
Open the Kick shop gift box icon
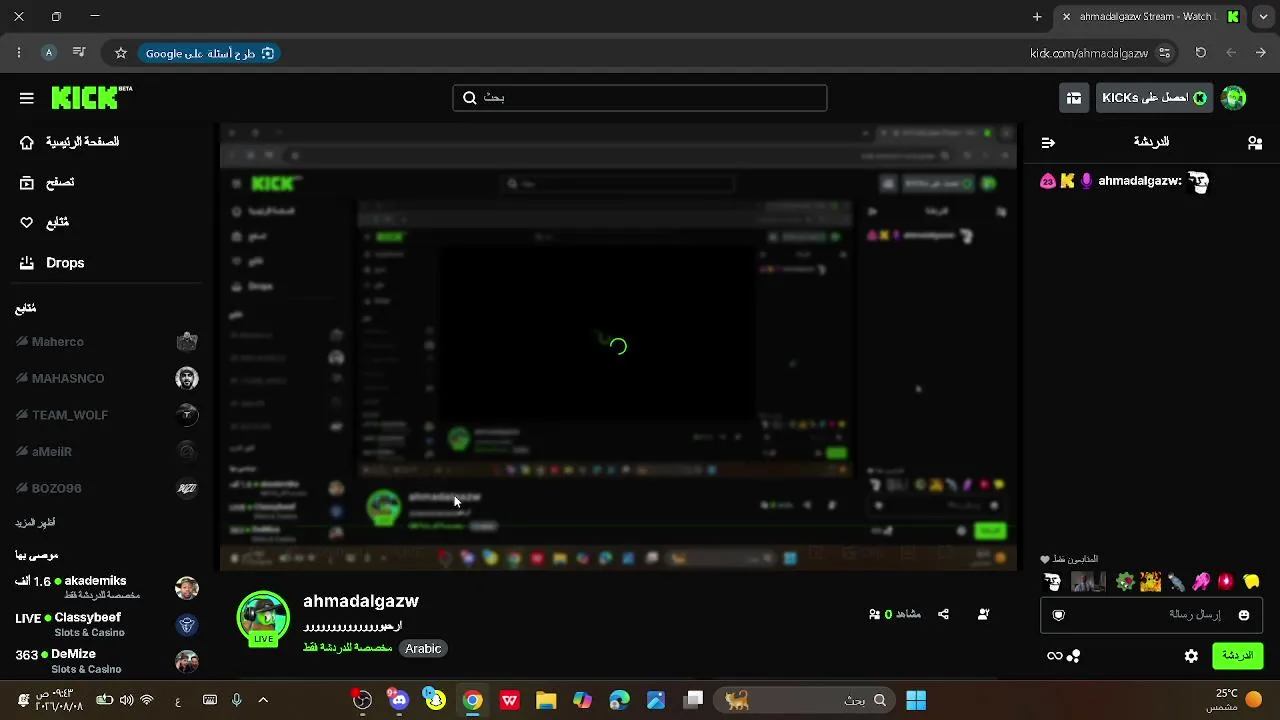[1074, 98]
